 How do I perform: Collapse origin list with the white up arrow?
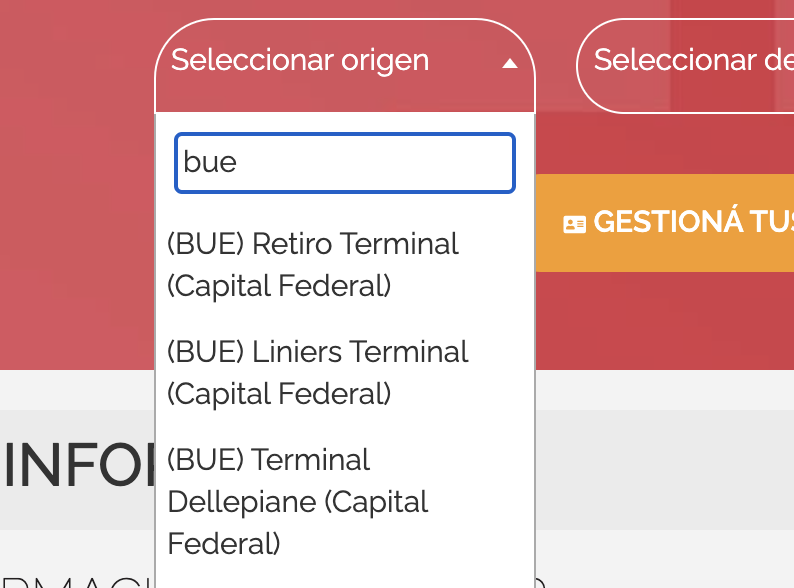point(509,63)
